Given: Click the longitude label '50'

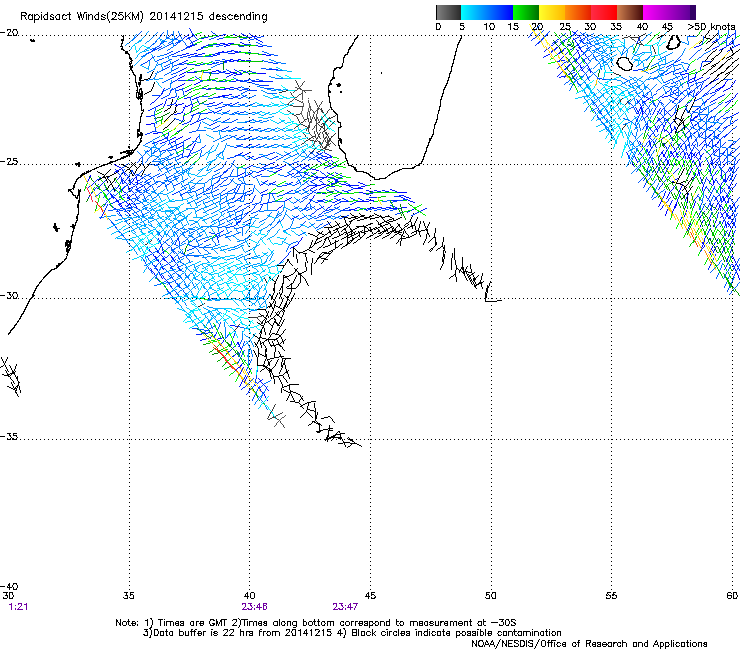Looking at the screenshot, I should point(491,596).
